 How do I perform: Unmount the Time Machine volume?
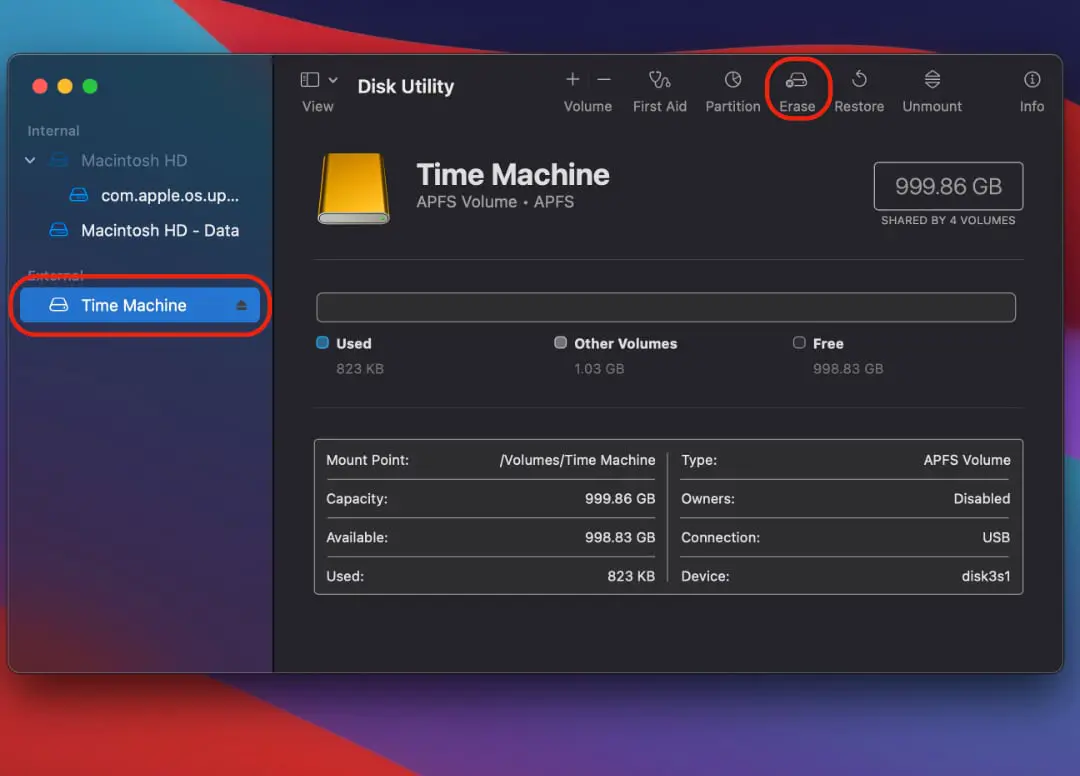(x=931, y=88)
